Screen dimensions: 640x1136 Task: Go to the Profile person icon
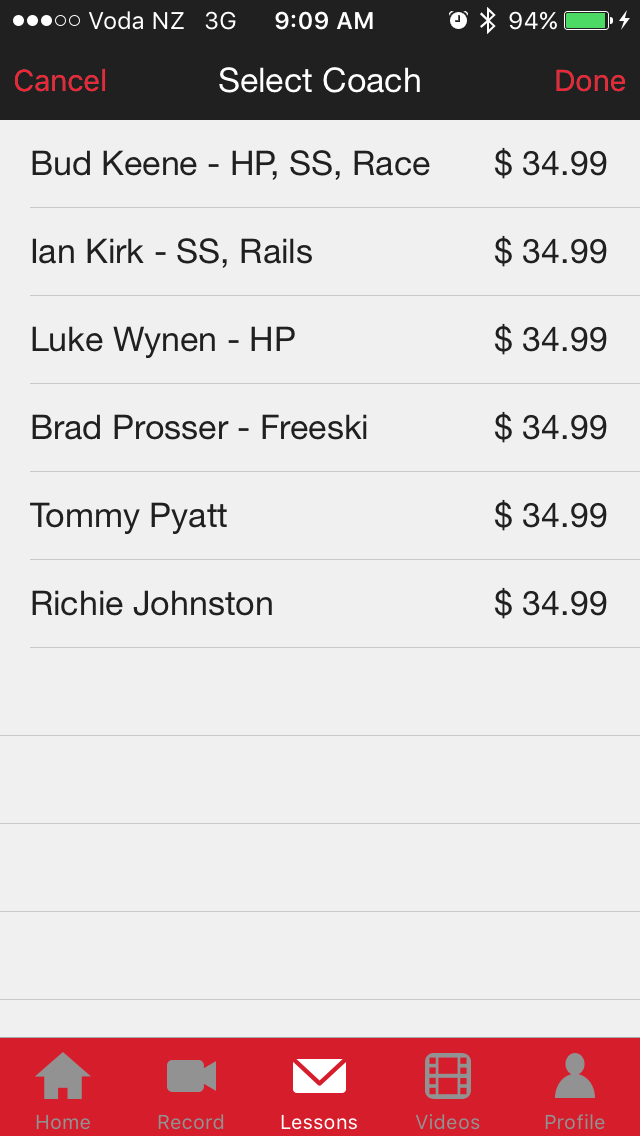coord(575,1077)
